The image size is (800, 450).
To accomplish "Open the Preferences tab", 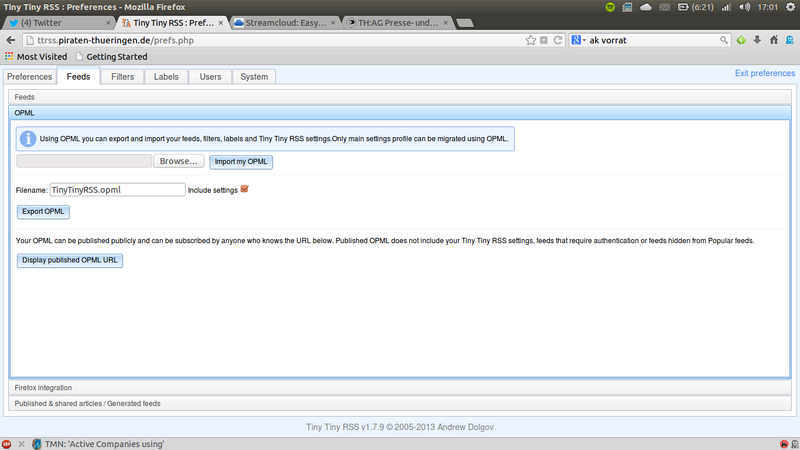I will pyautogui.click(x=30, y=77).
